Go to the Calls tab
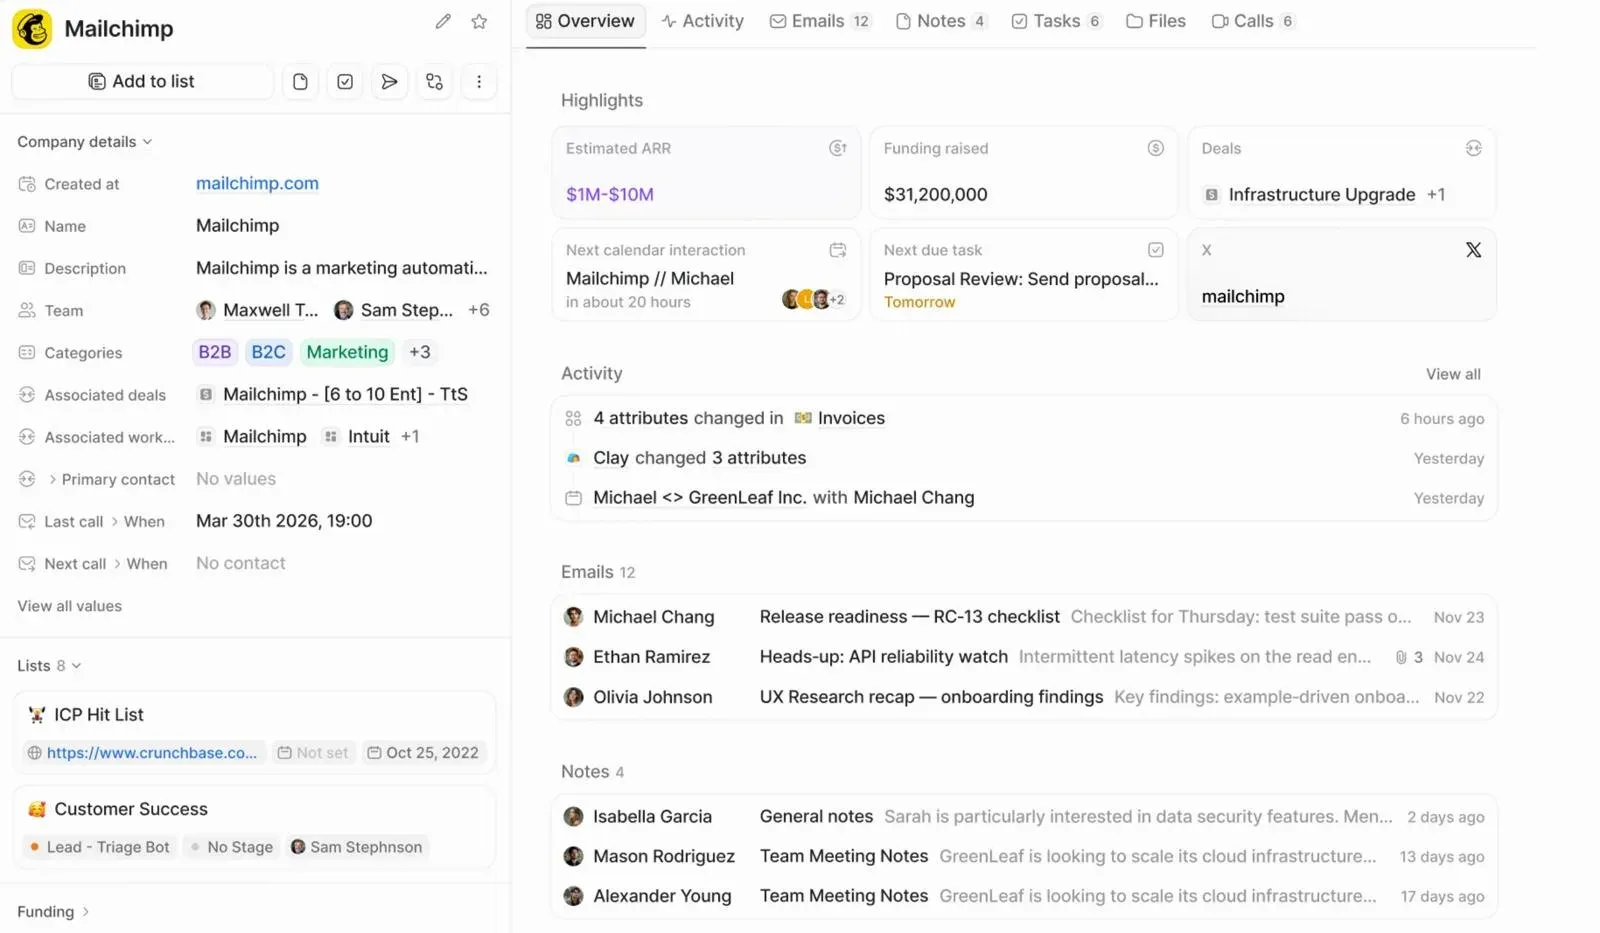Screen dimensions: 1600x933 [1253, 21]
